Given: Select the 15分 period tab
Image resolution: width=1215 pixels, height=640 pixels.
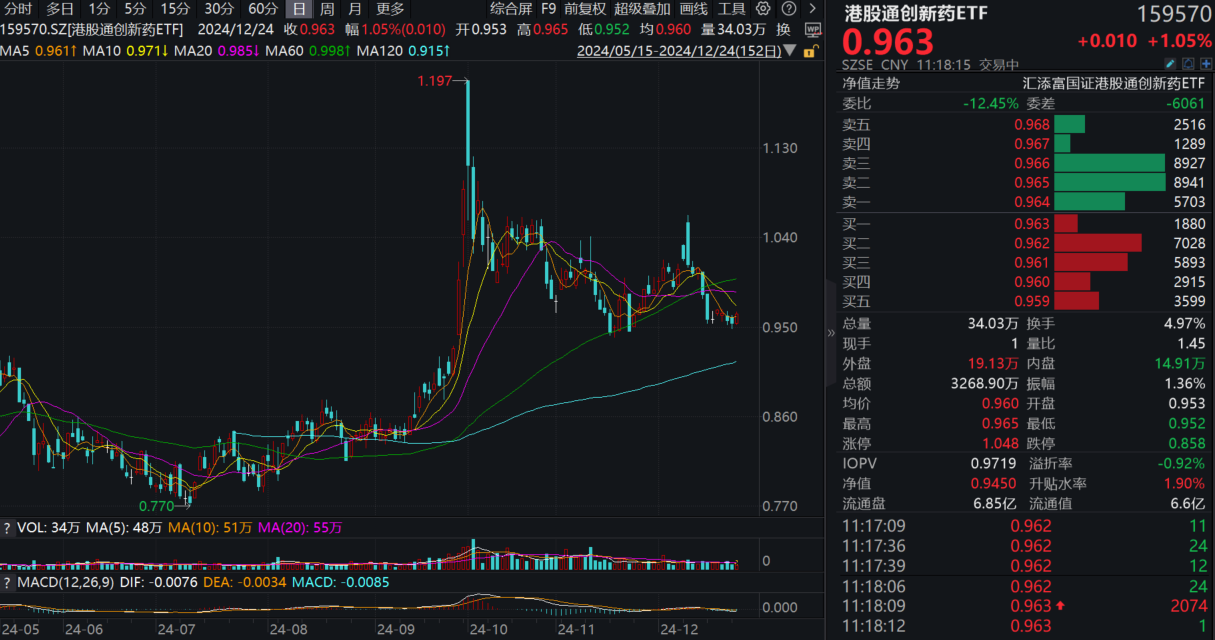Looking at the screenshot, I should pyautogui.click(x=175, y=9).
